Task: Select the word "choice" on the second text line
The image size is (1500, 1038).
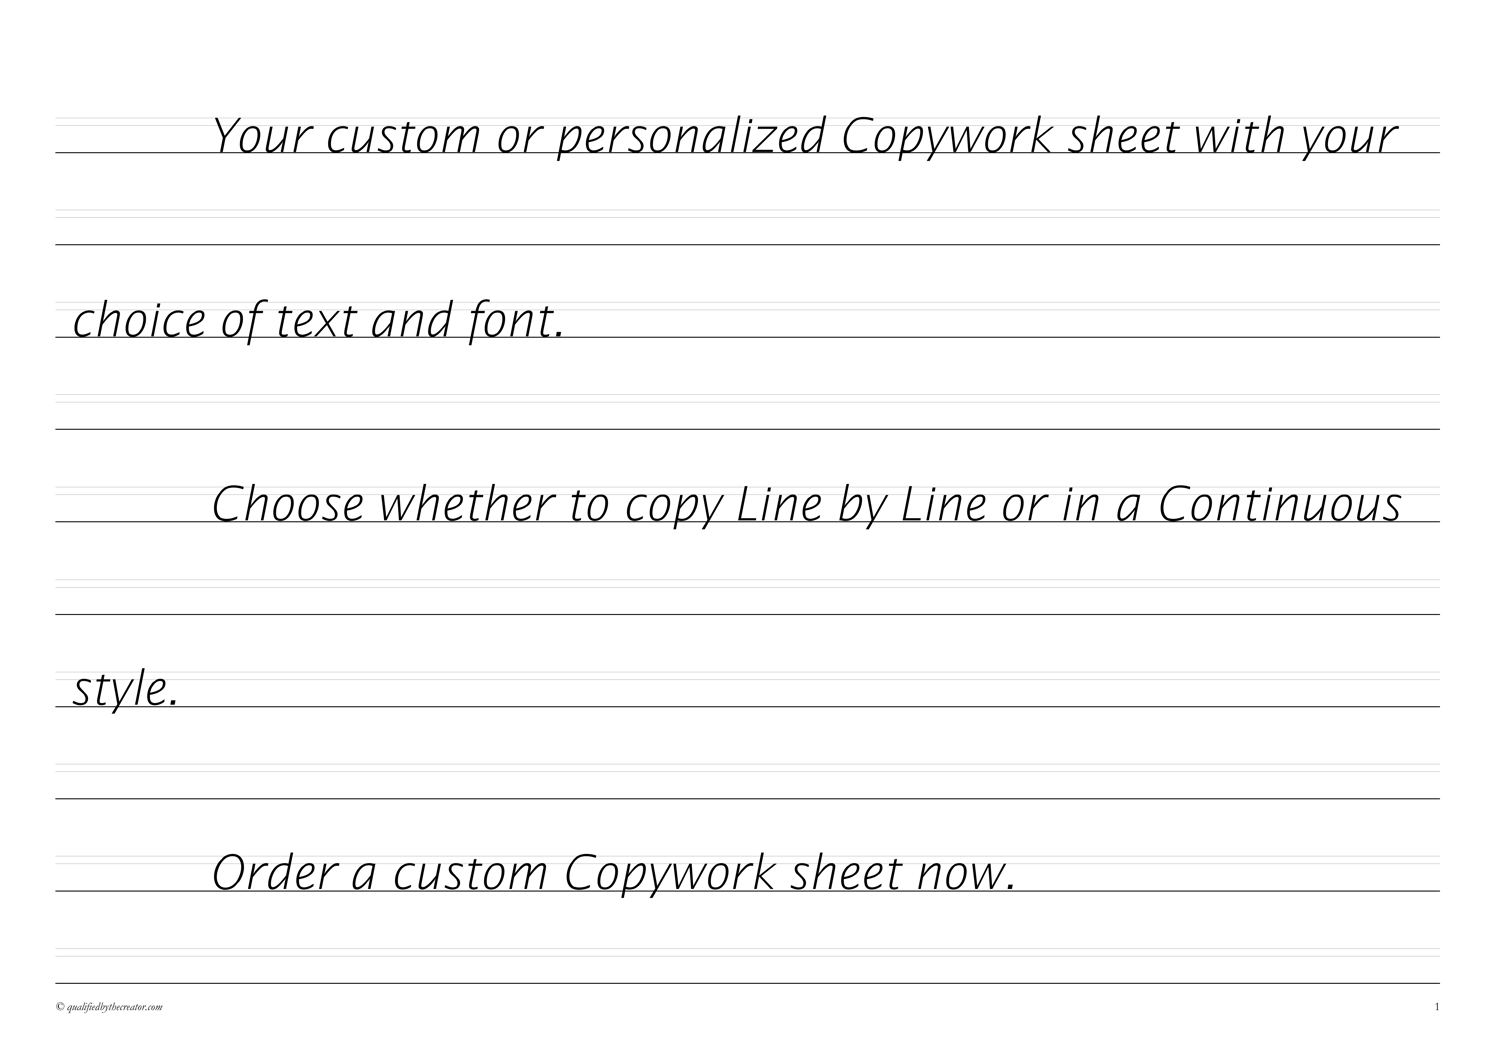Action: pyautogui.click(x=140, y=321)
